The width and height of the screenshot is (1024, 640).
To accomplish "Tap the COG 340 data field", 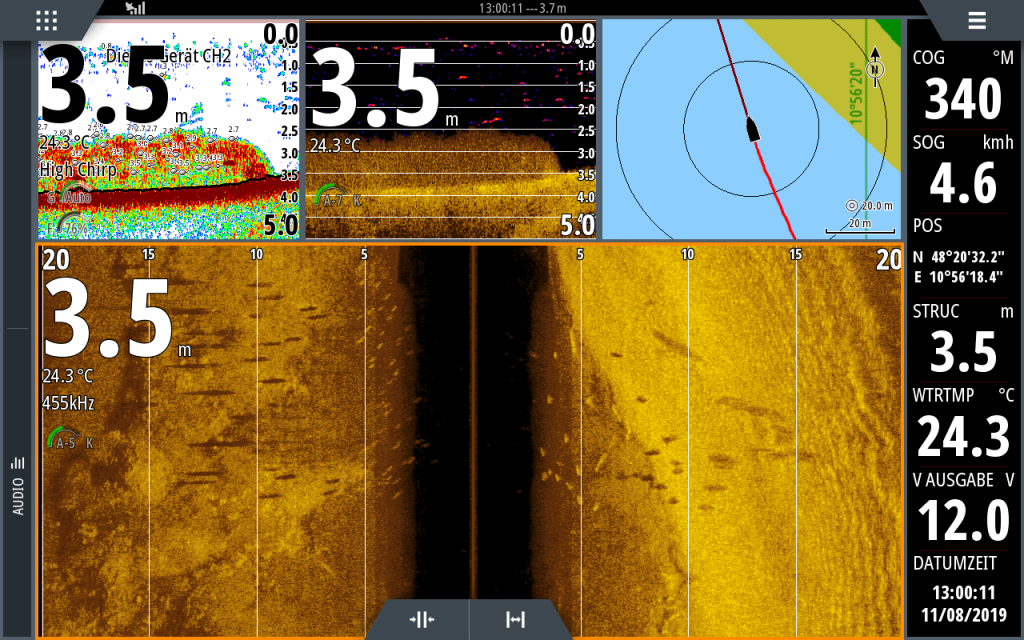I will coord(956,87).
